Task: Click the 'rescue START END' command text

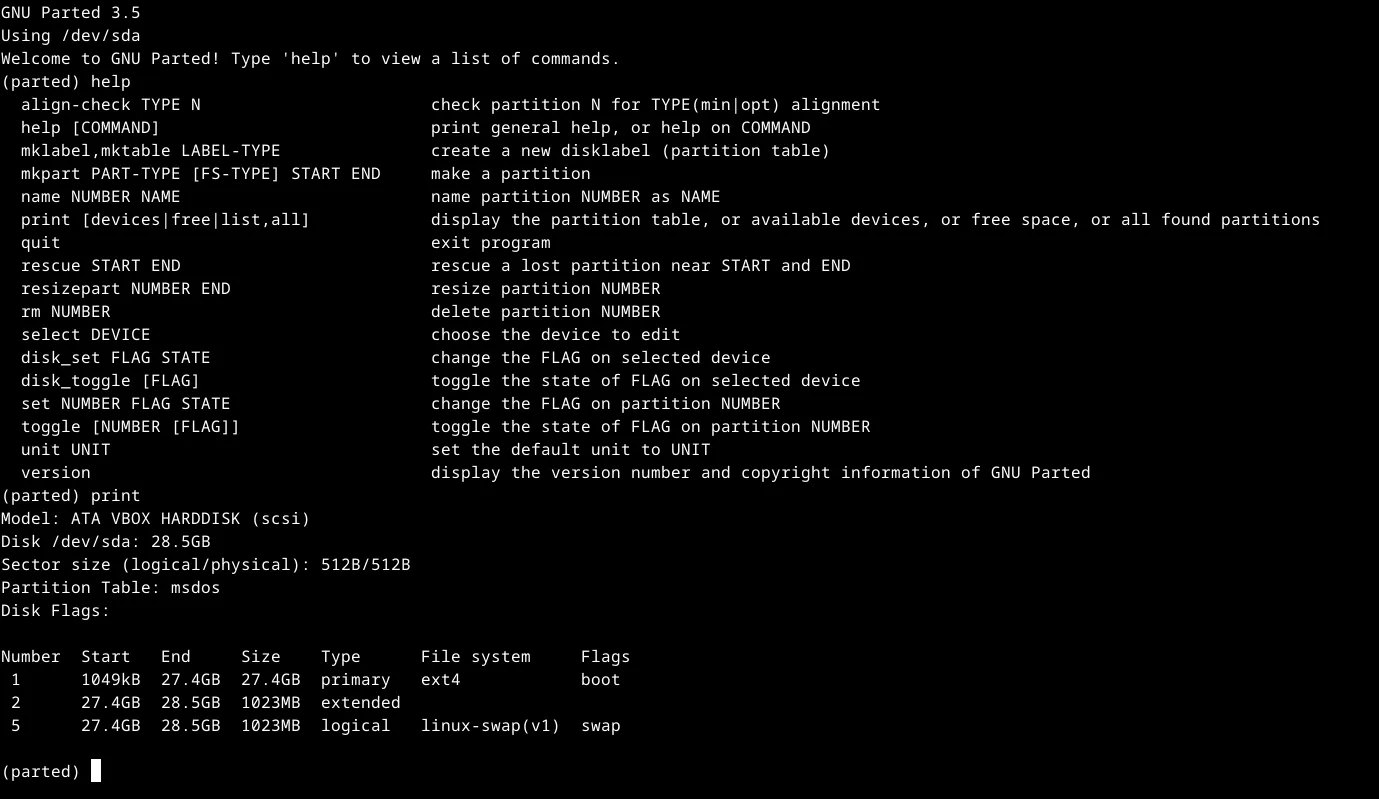Action: click(x=100, y=266)
